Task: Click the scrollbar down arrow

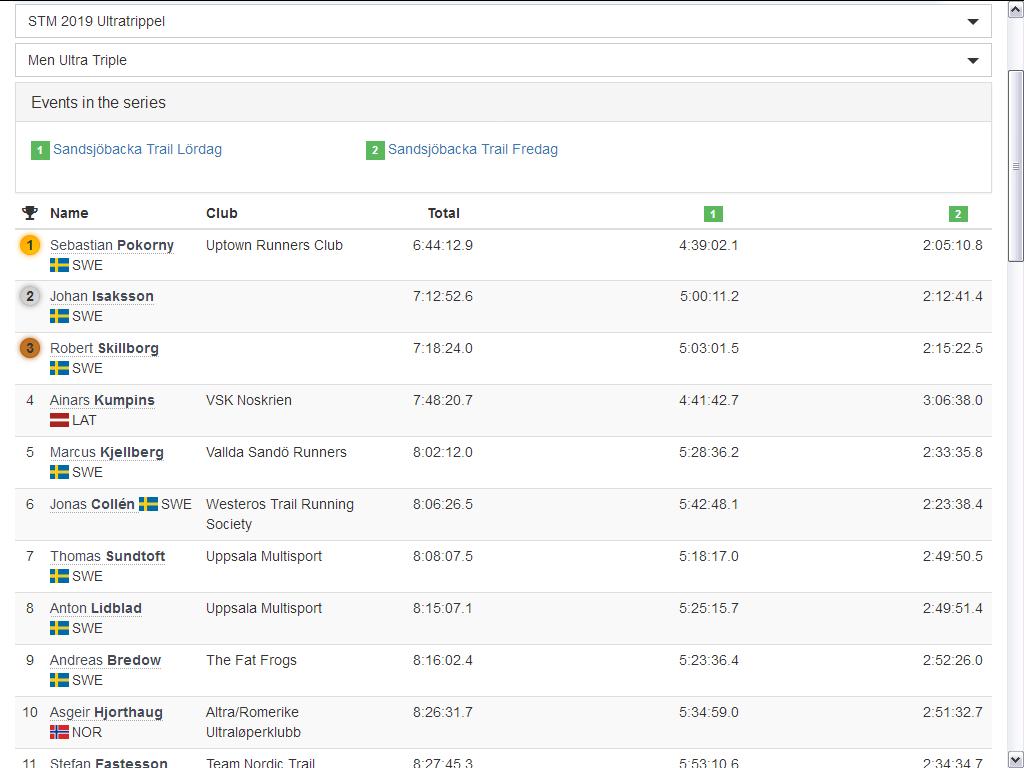Action: pos(1016,759)
